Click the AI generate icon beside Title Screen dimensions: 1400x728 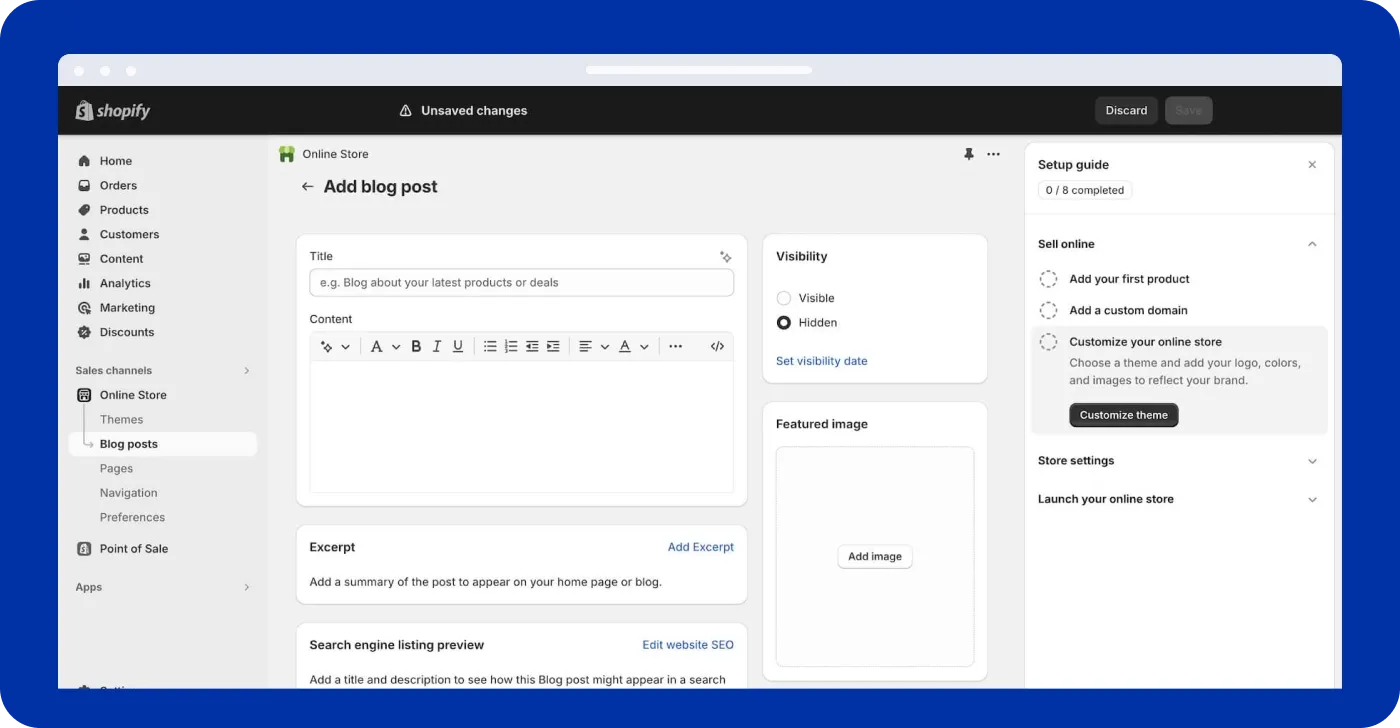[x=726, y=257]
